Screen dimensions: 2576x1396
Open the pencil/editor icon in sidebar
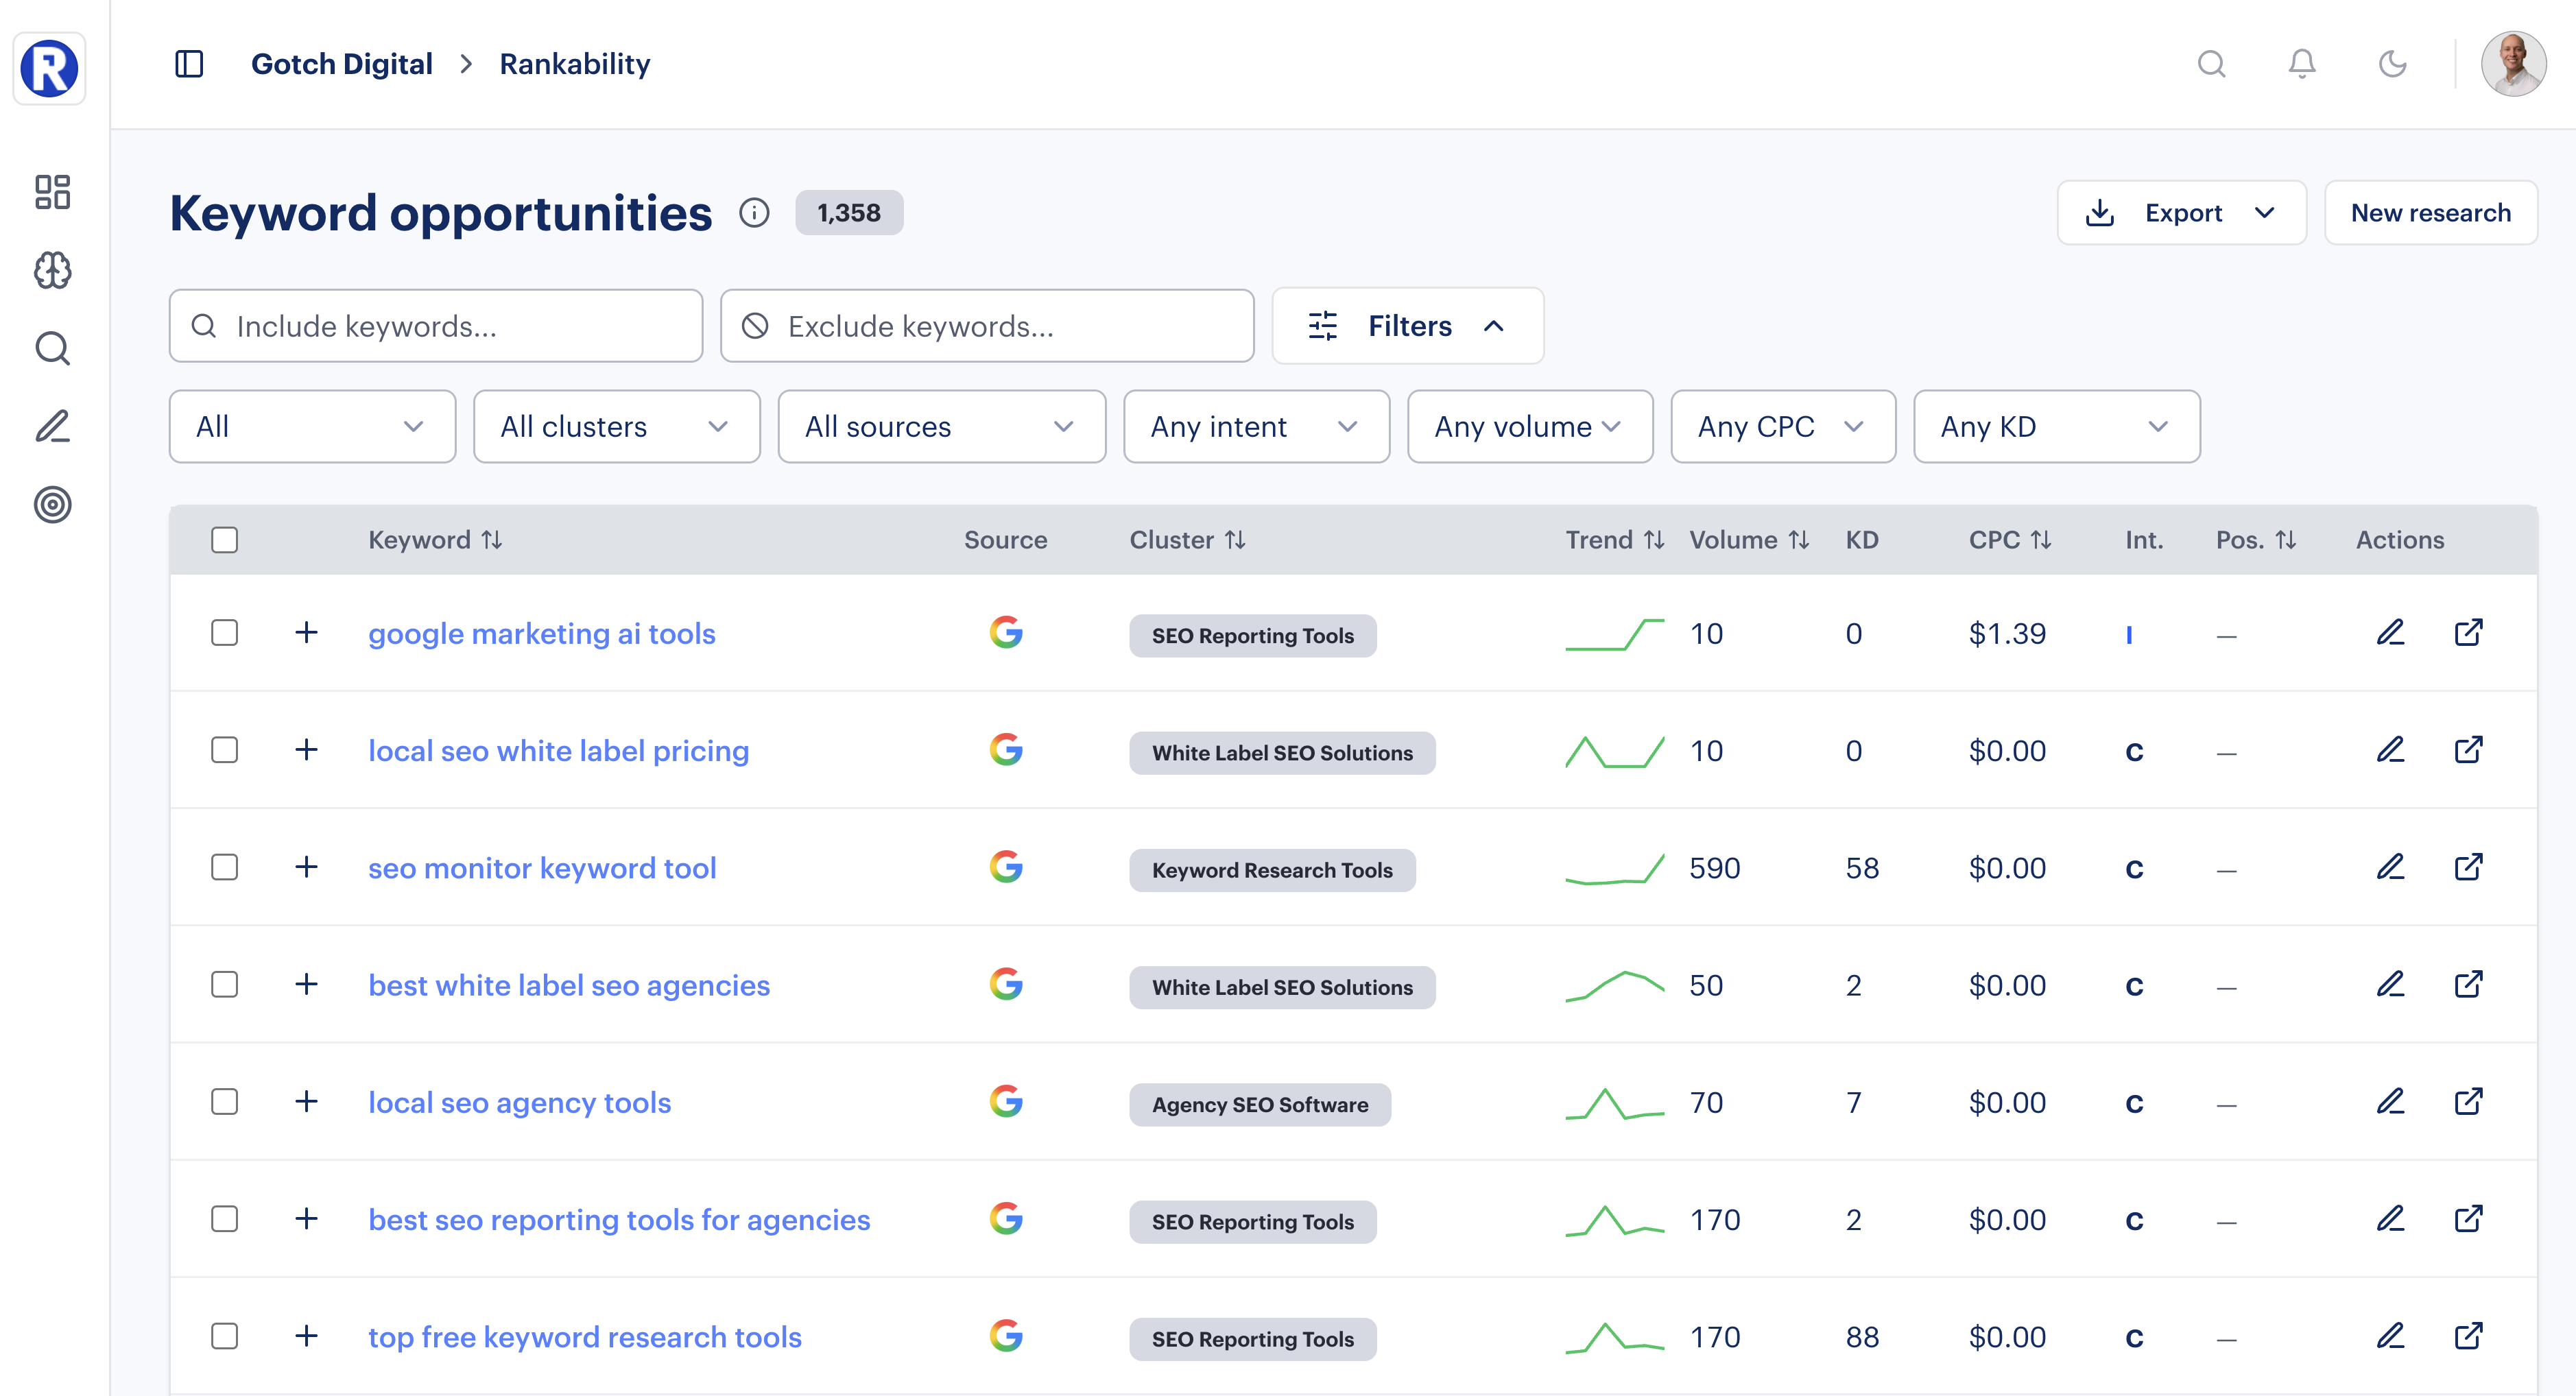51,426
